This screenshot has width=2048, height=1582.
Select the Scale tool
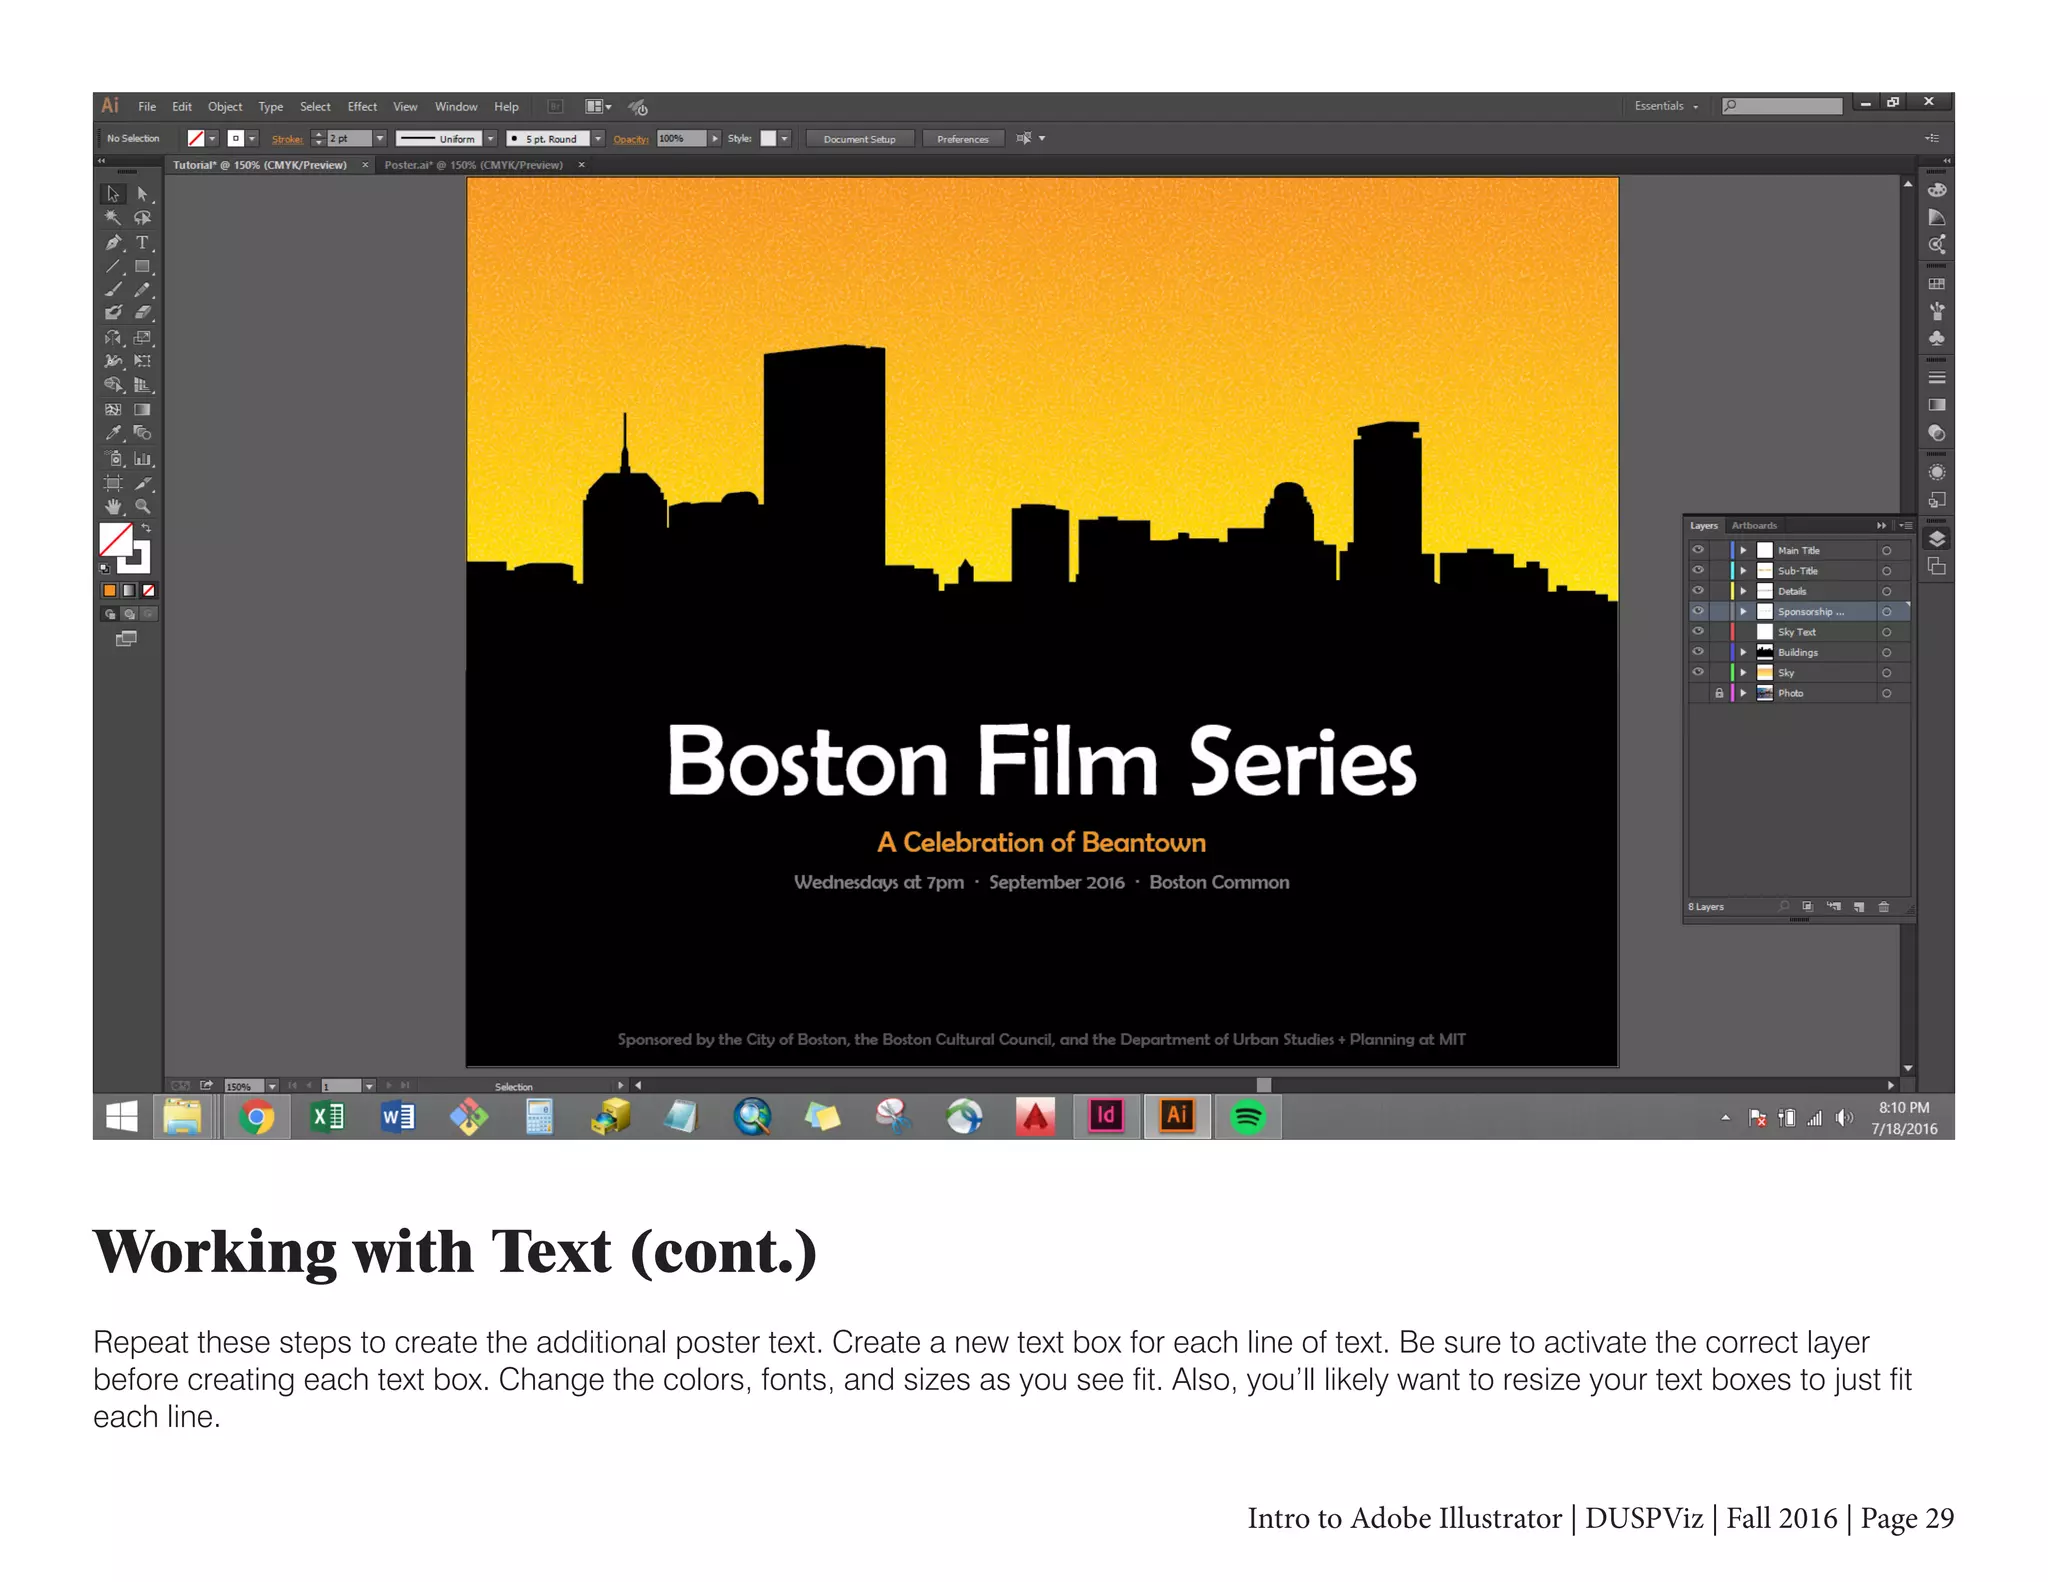pyautogui.click(x=142, y=338)
